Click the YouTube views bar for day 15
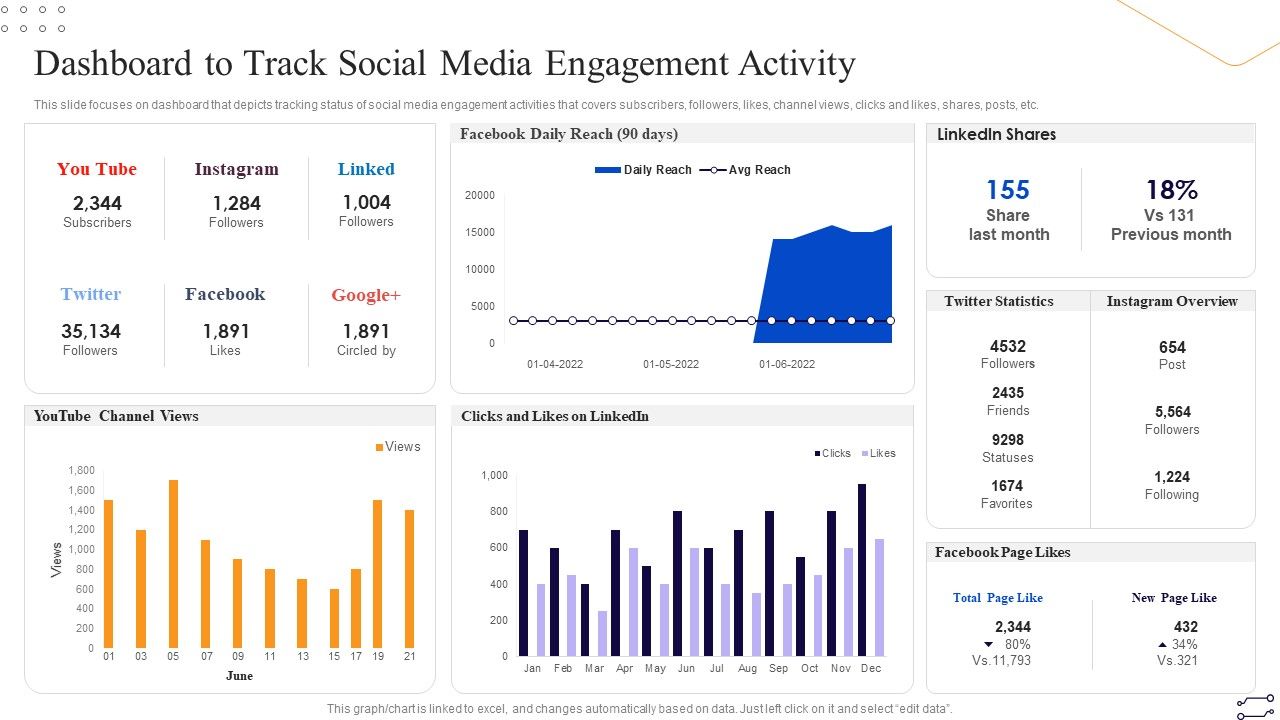1280x720 pixels. [334, 618]
